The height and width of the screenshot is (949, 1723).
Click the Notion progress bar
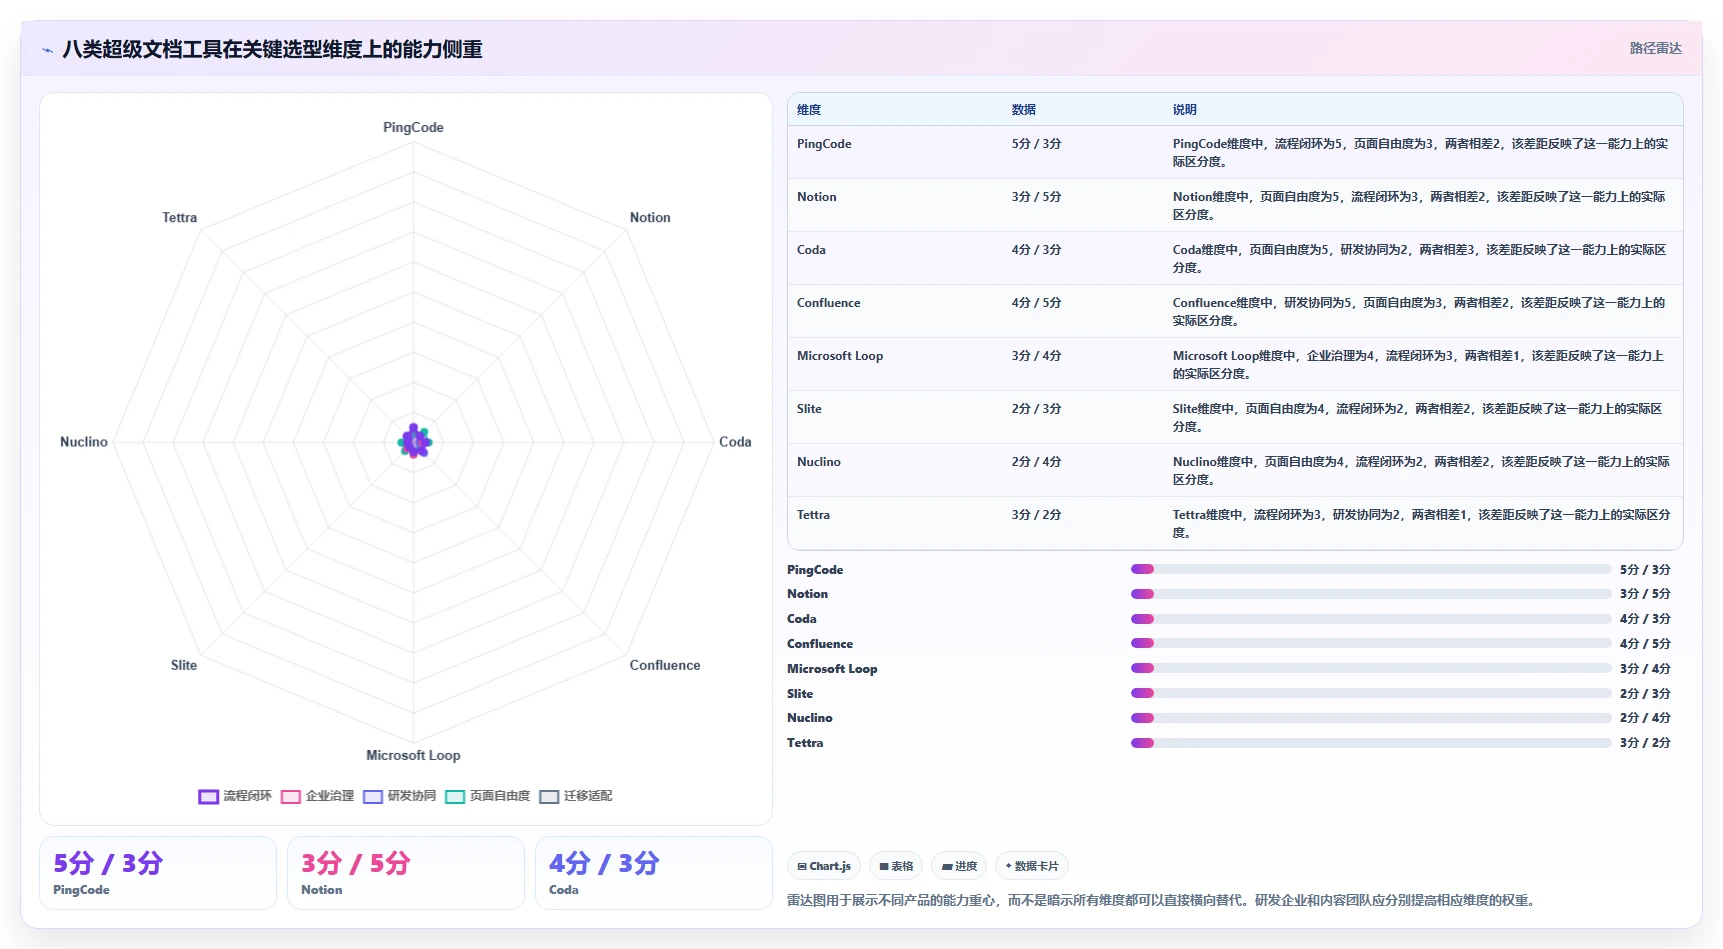(x=1371, y=594)
